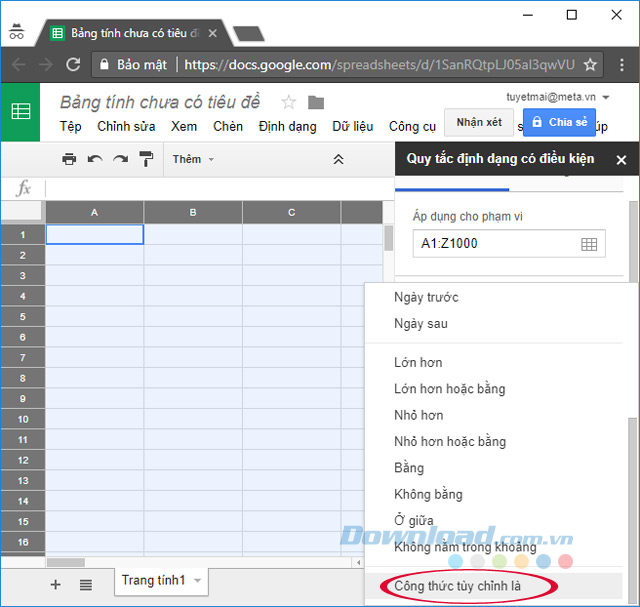Add a new sheet with plus icon

pos(56,585)
